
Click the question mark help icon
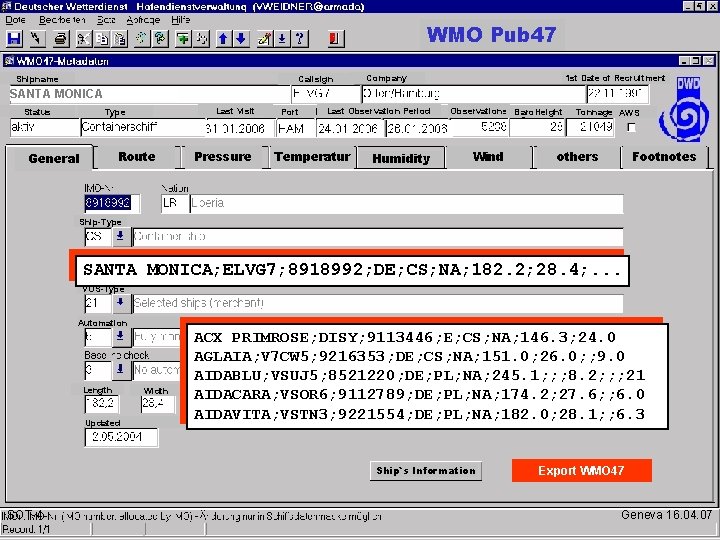[300, 39]
